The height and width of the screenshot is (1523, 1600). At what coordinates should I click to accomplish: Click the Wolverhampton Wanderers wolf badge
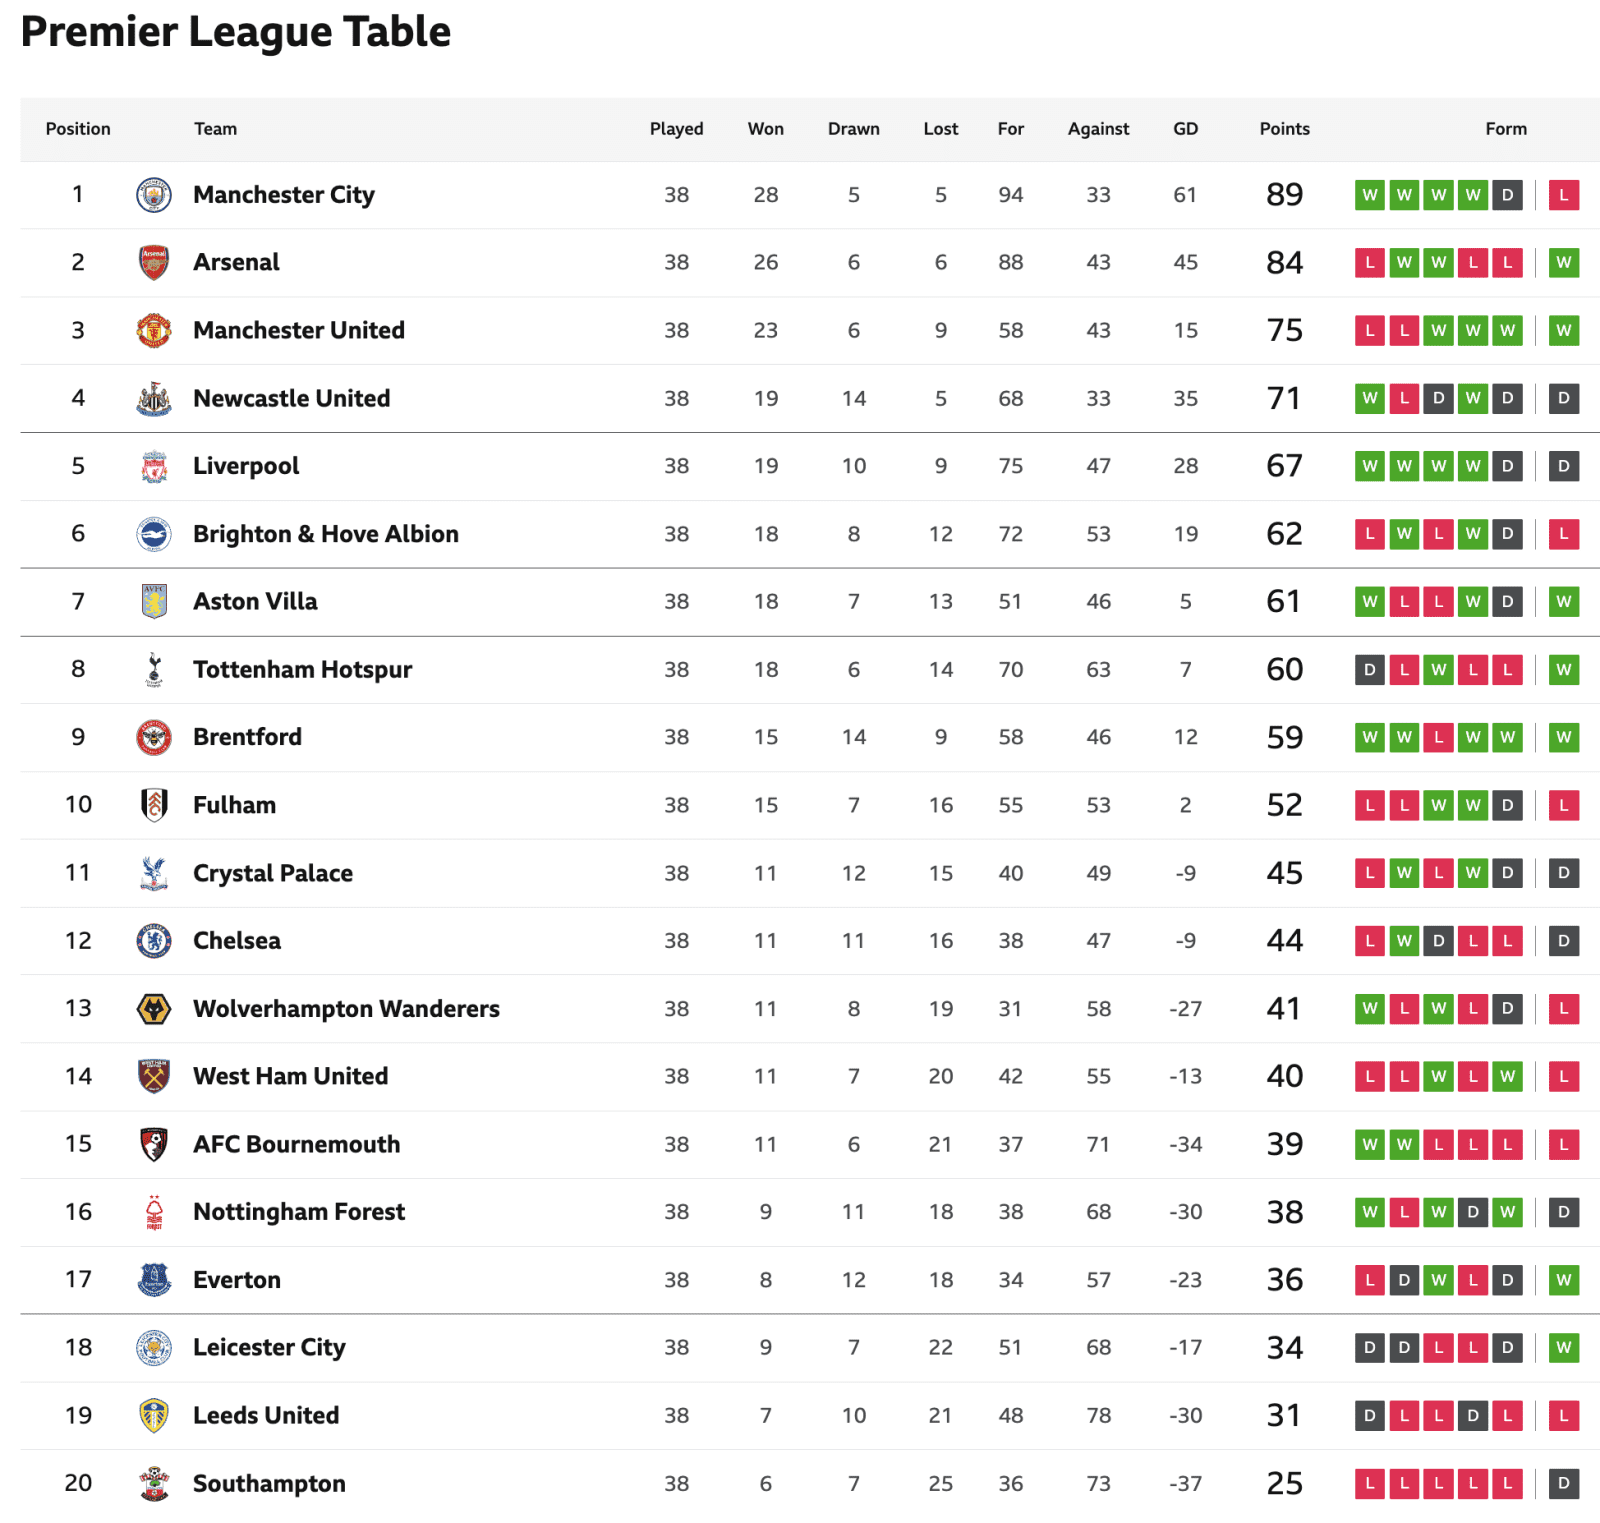click(154, 1008)
